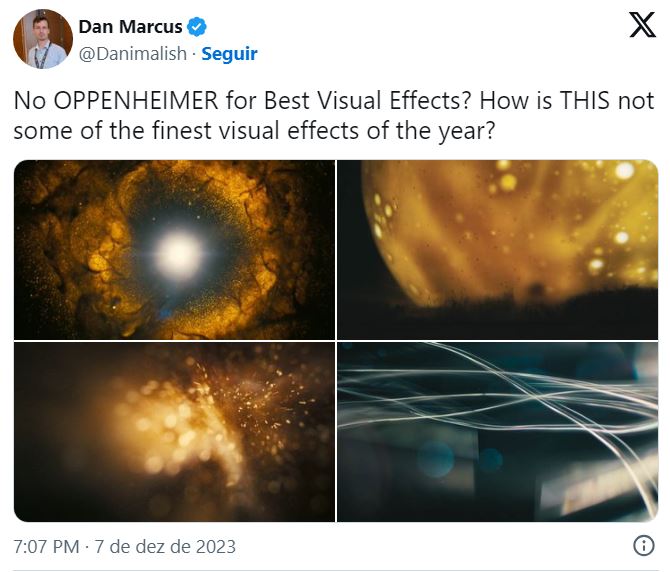View the golden sparks bokeh image
Viewport: 670px width, 572px height.
[174, 432]
